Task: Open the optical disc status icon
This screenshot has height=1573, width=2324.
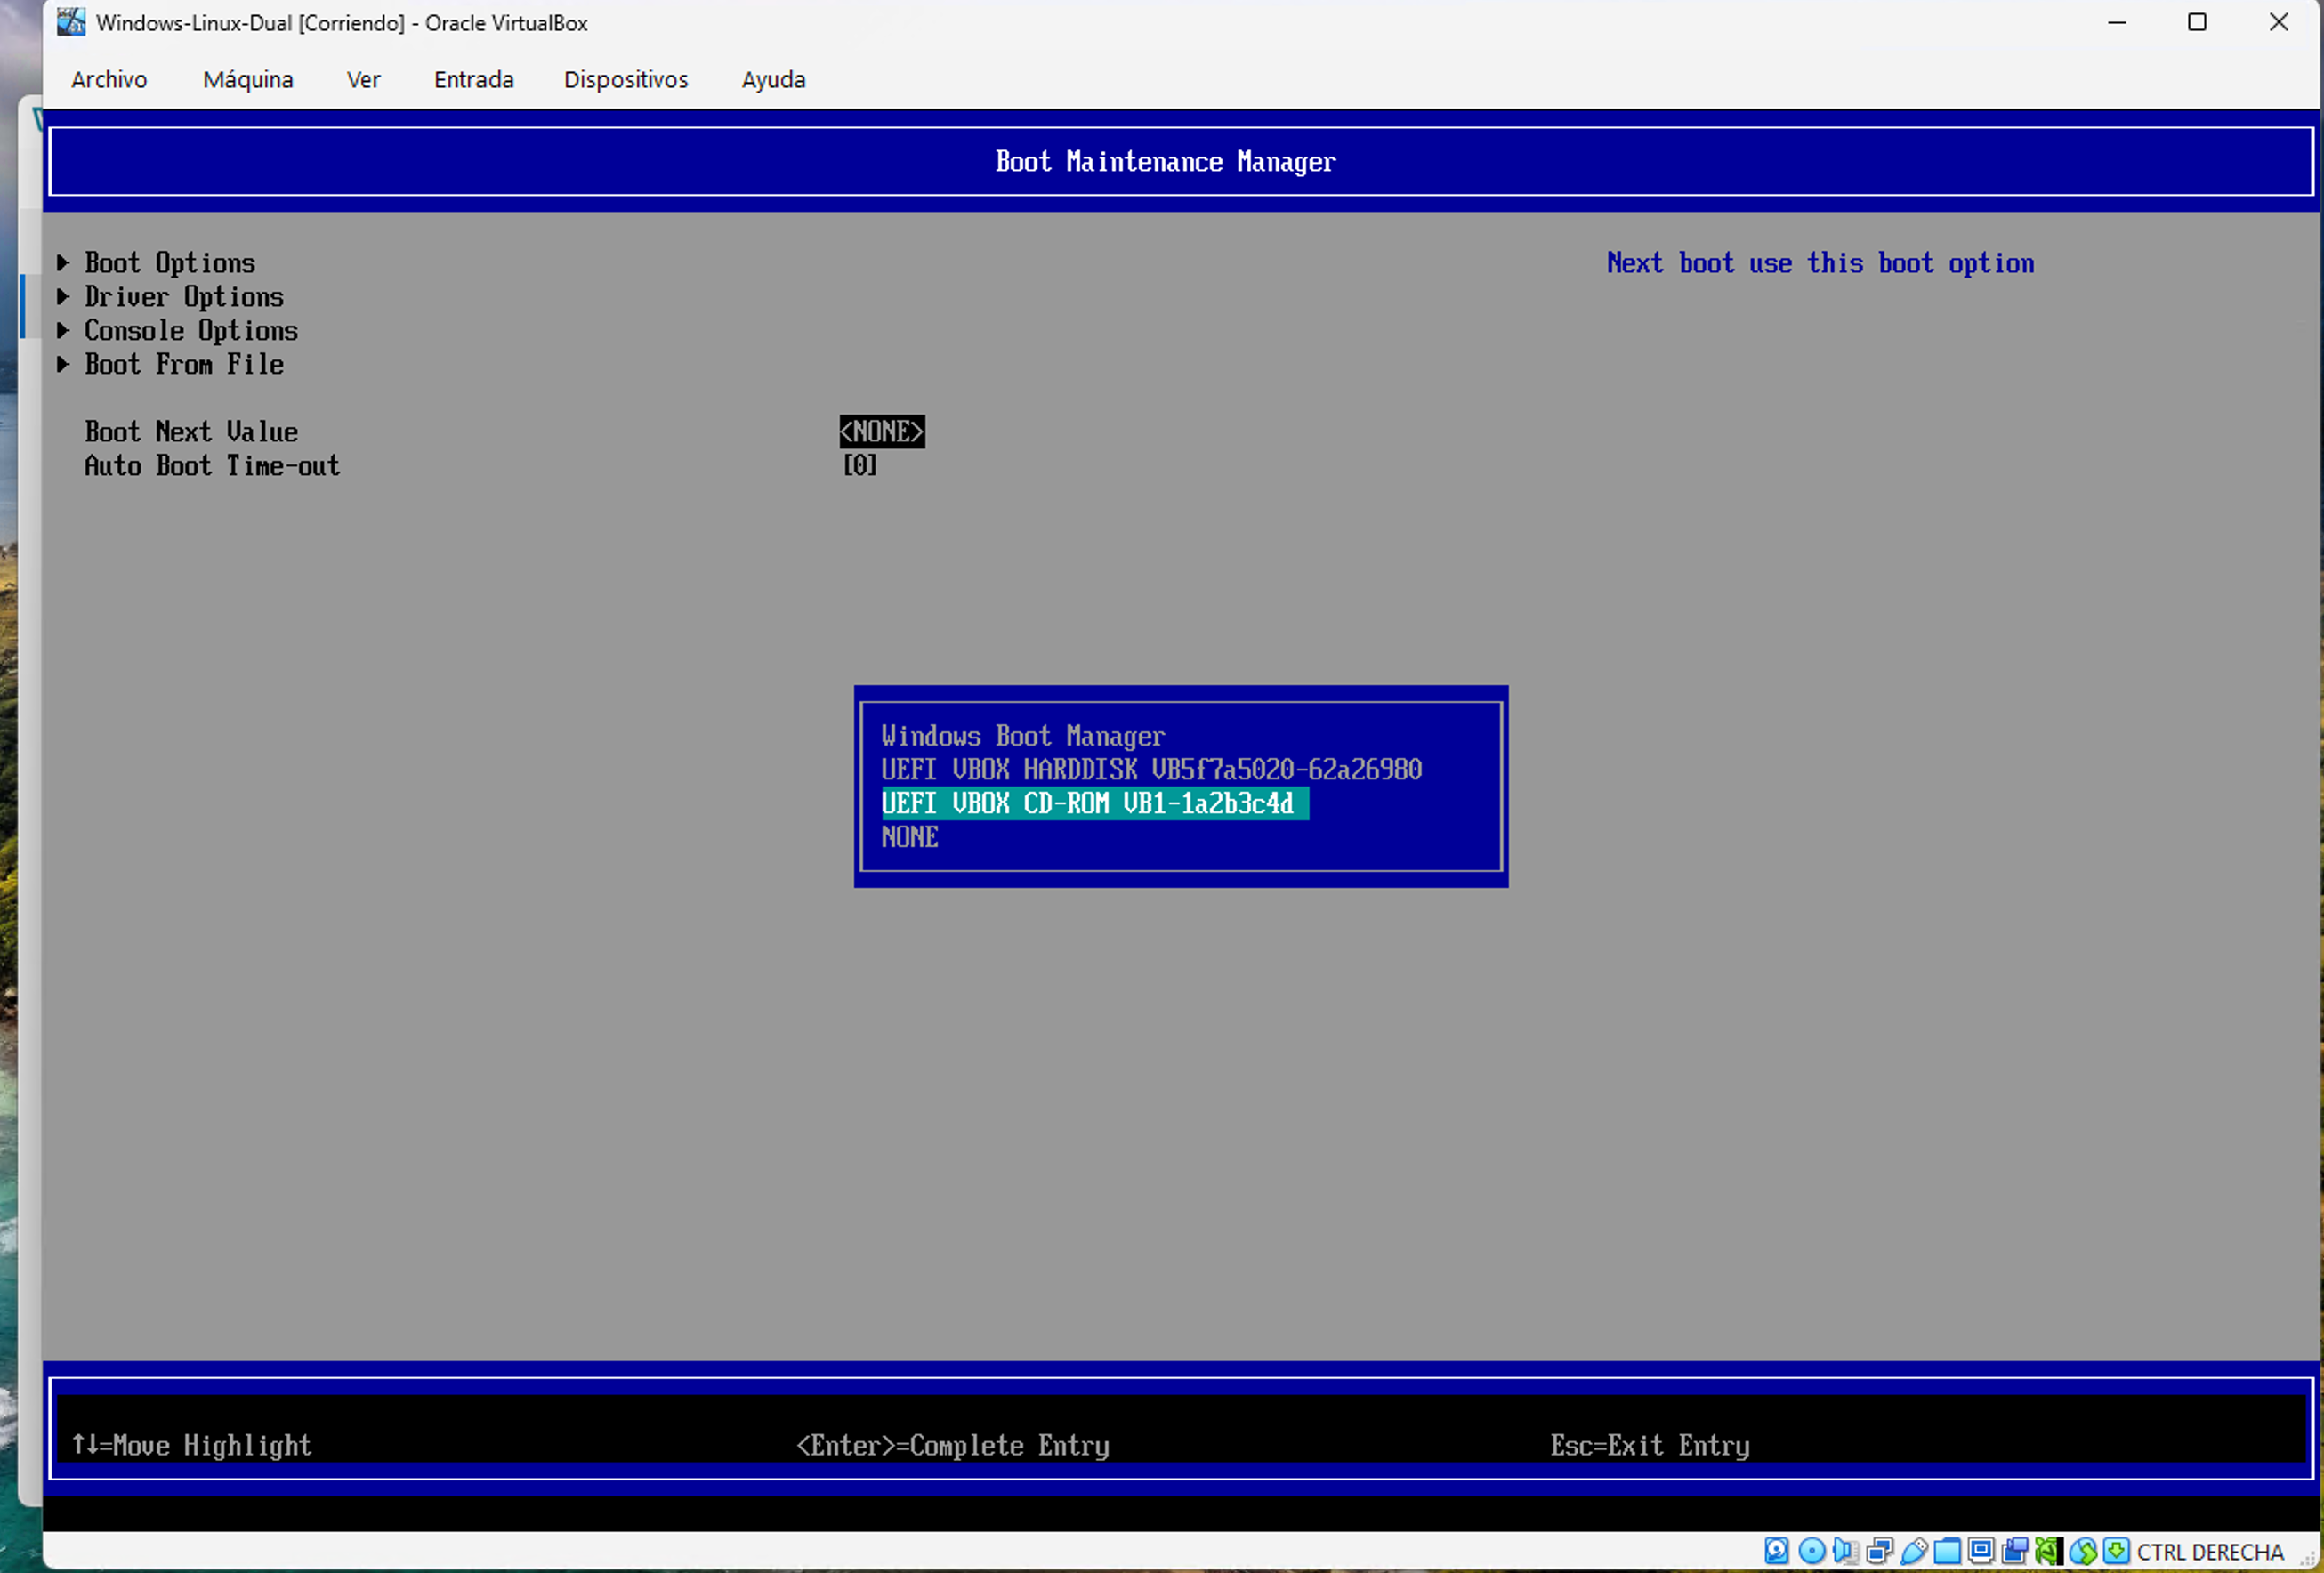Action: click(1812, 1551)
